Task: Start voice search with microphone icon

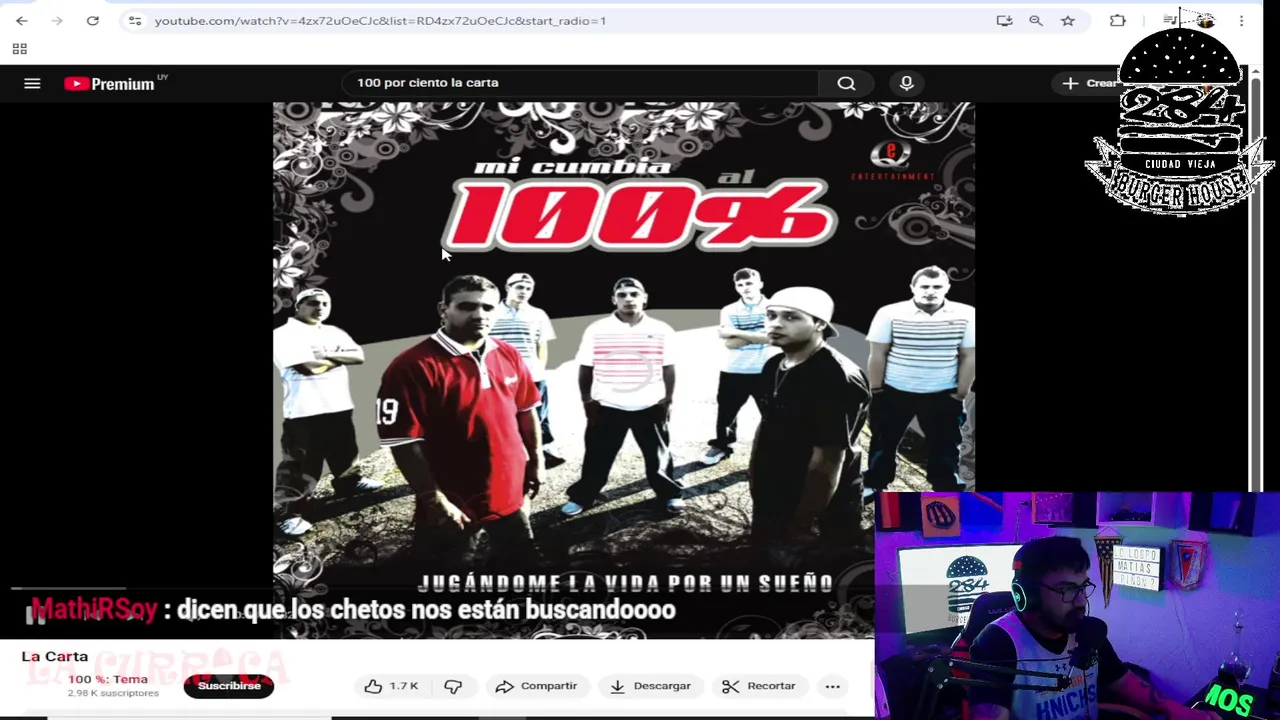Action: [906, 83]
